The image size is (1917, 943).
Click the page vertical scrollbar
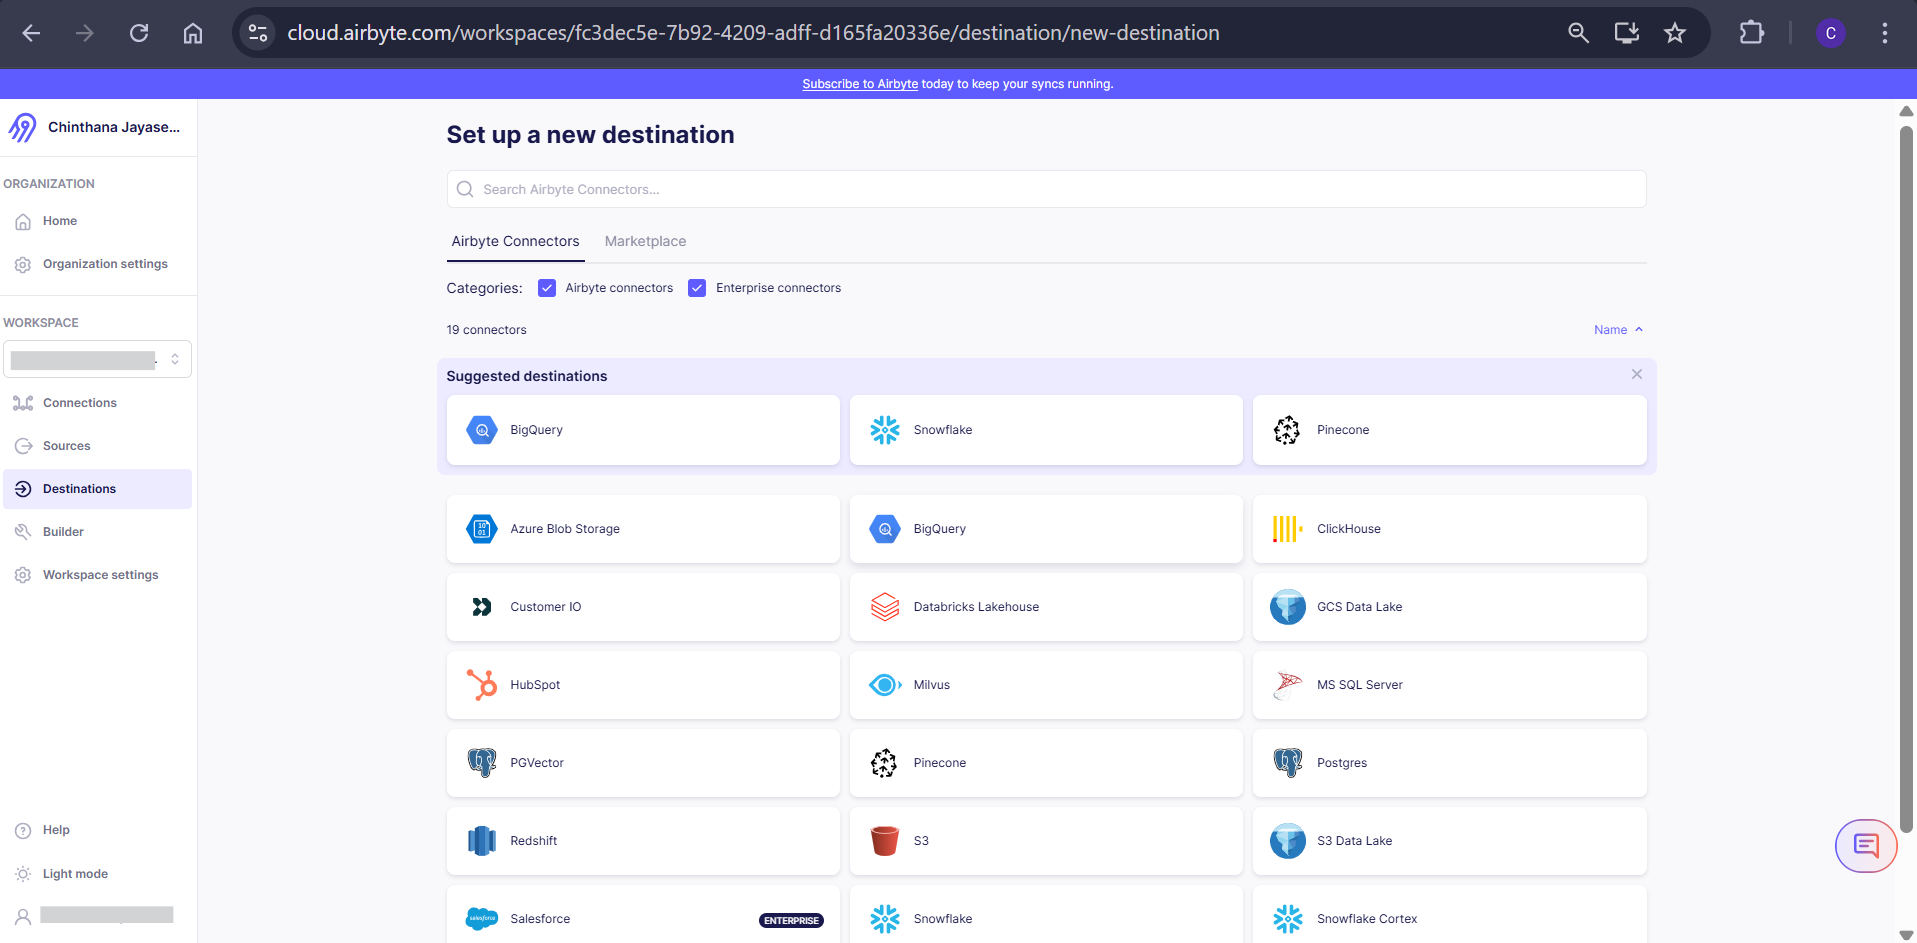pyautogui.click(x=1906, y=480)
